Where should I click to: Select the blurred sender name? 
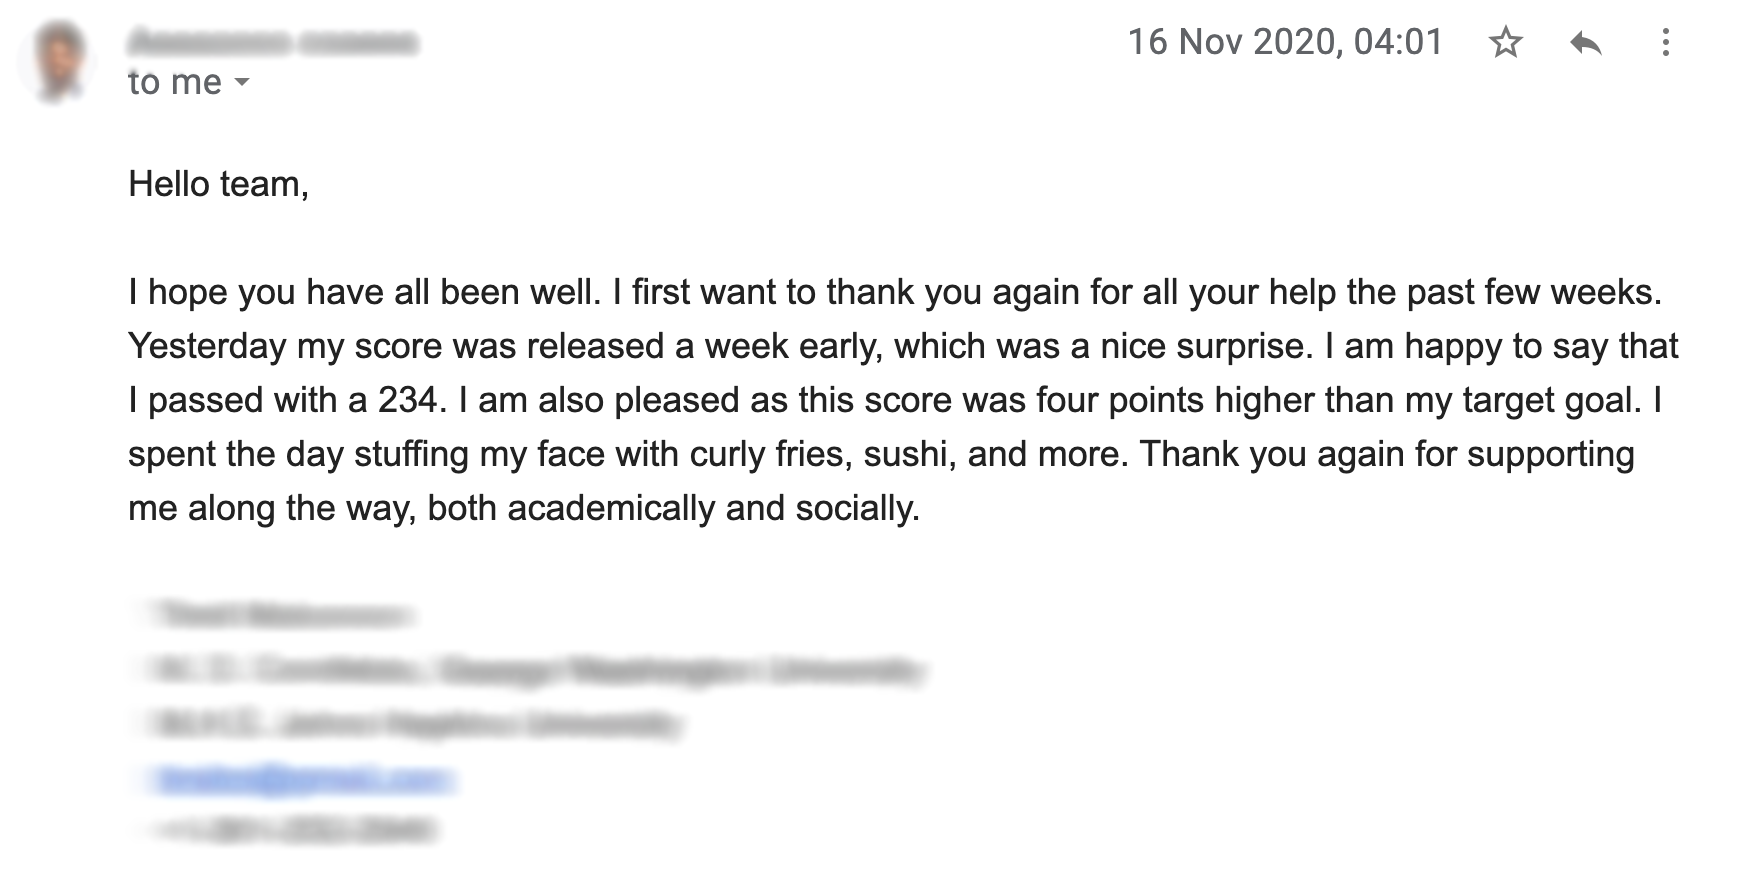pyautogui.click(x=272, y=43)
